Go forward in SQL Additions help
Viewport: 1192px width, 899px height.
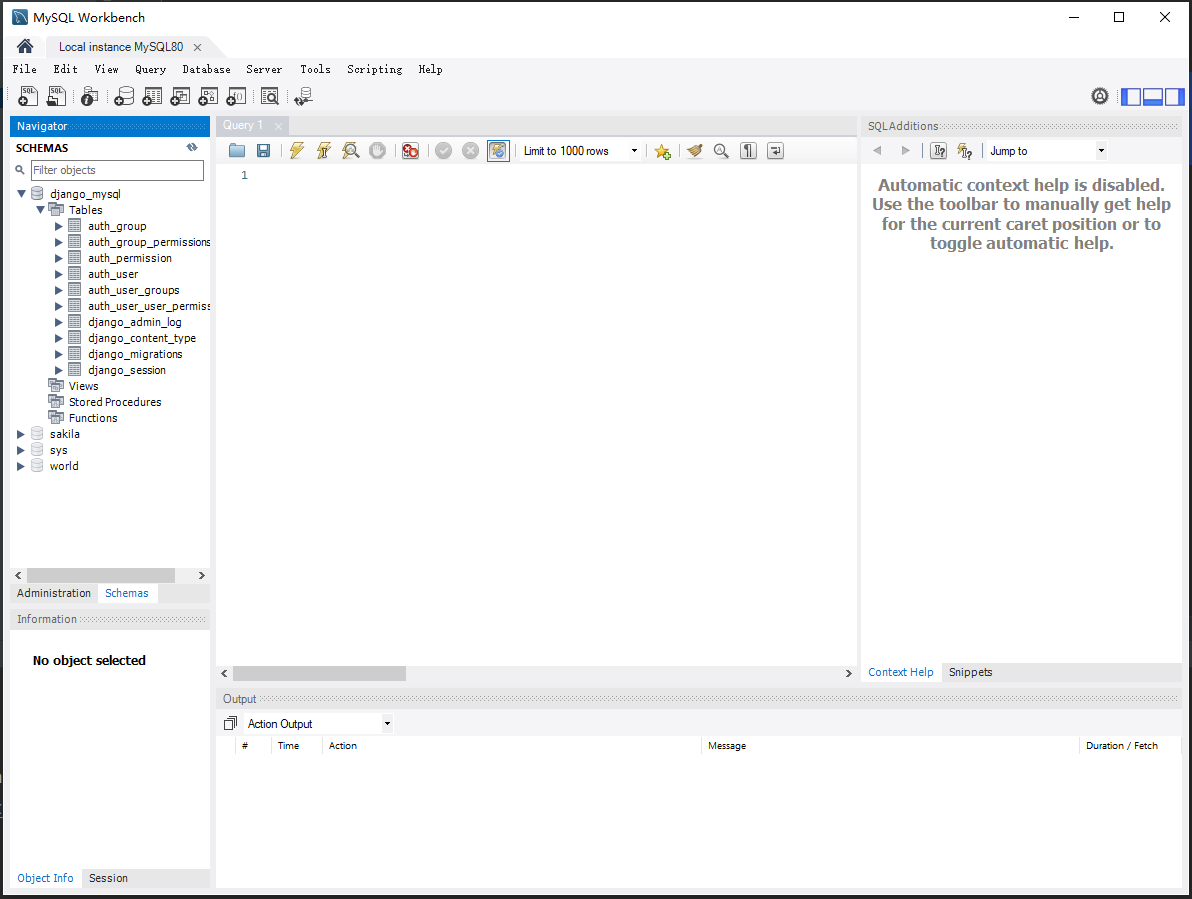[x=905, y=150]
